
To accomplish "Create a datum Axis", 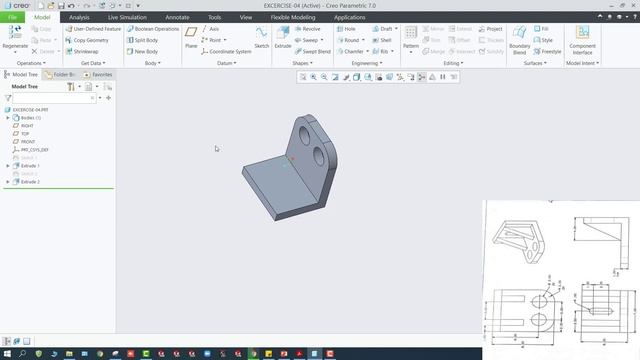I will pyautogui.click(x=210, y=29).
